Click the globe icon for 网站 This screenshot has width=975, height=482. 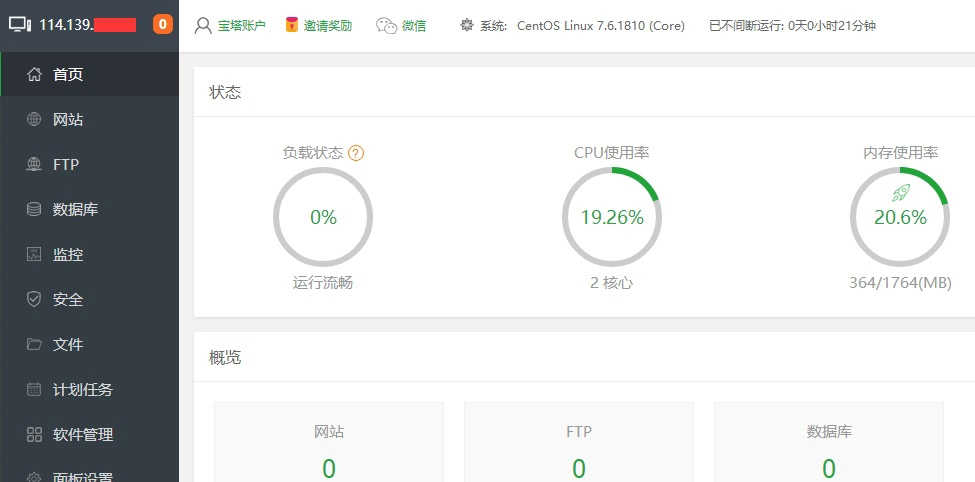(x=34, y=119)
